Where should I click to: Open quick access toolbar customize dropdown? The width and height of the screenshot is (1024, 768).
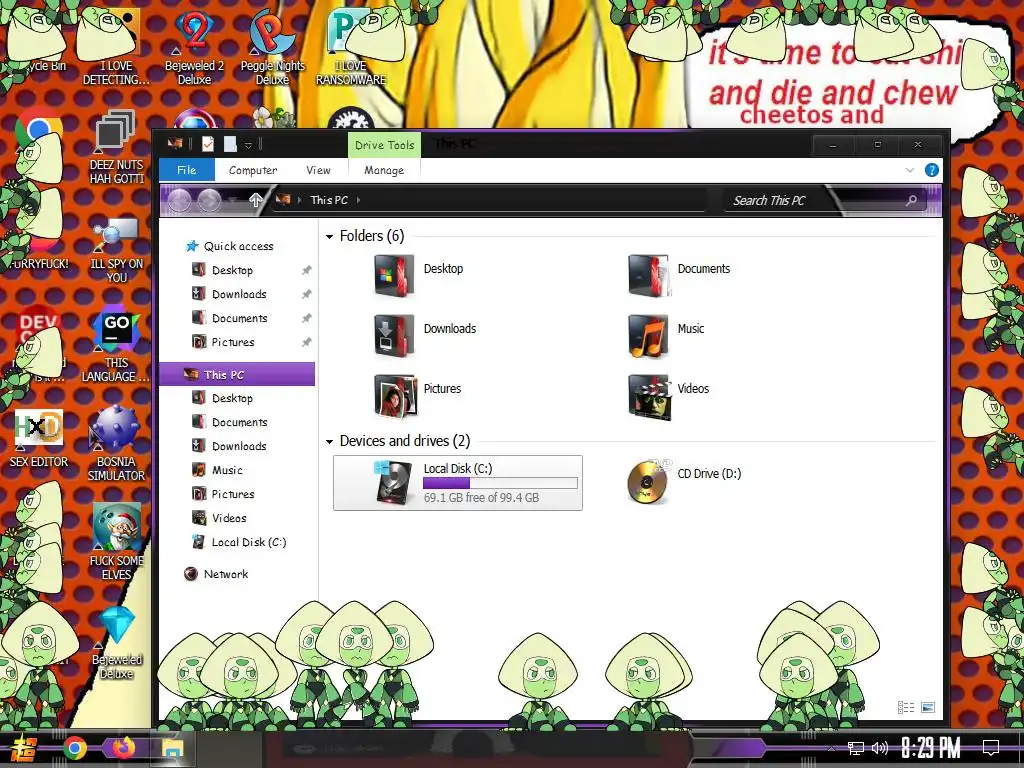coord(248,145)
